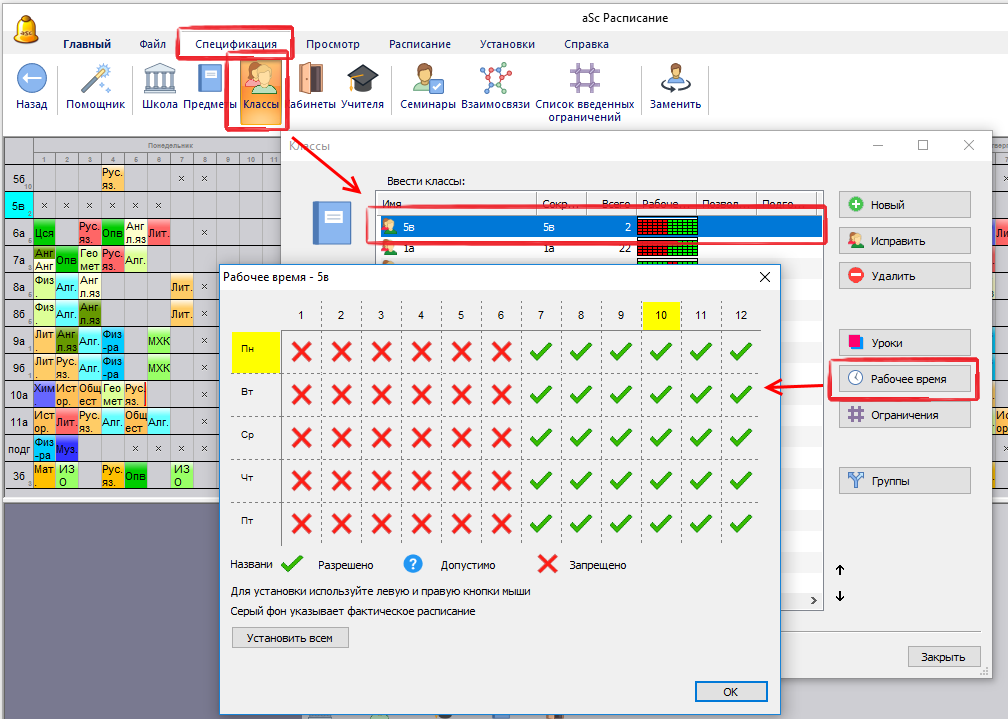Open Семинары from the toolbar
Image resolution: width=1008 pixels, height=719 pixels.
[428, 79]
